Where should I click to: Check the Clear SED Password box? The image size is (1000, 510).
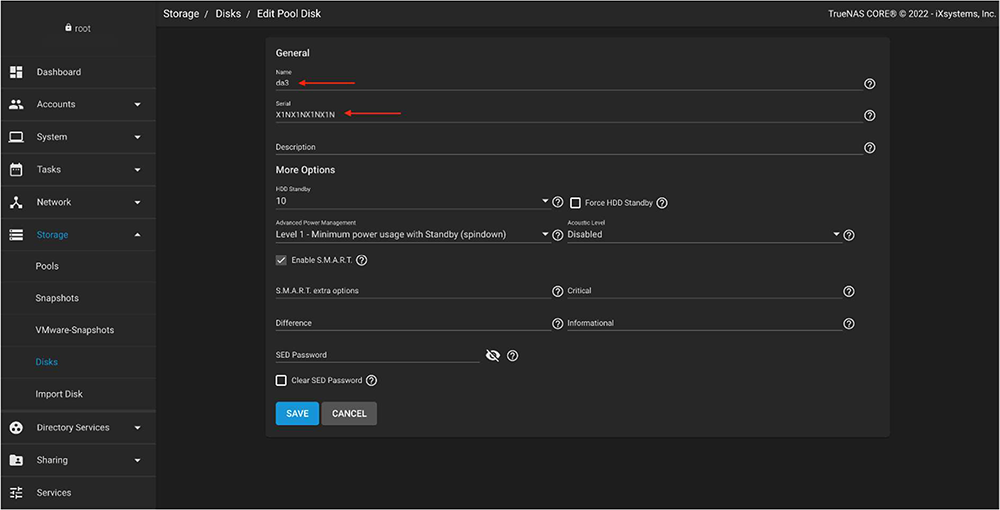coord(281,381)
